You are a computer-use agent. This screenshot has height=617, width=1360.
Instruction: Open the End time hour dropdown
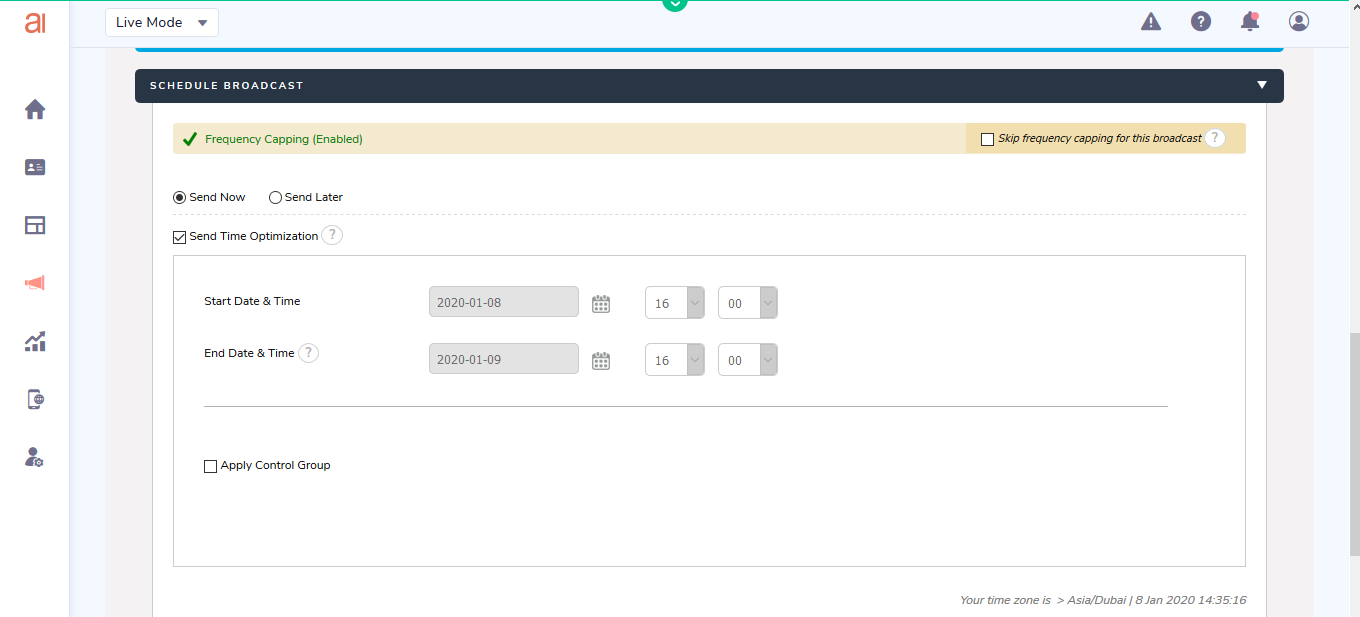click(x=675, y=360)
